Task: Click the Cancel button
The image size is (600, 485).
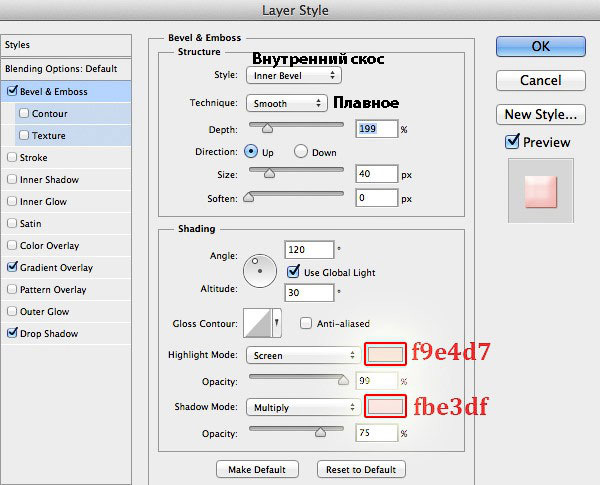Action: click(541, 80)
